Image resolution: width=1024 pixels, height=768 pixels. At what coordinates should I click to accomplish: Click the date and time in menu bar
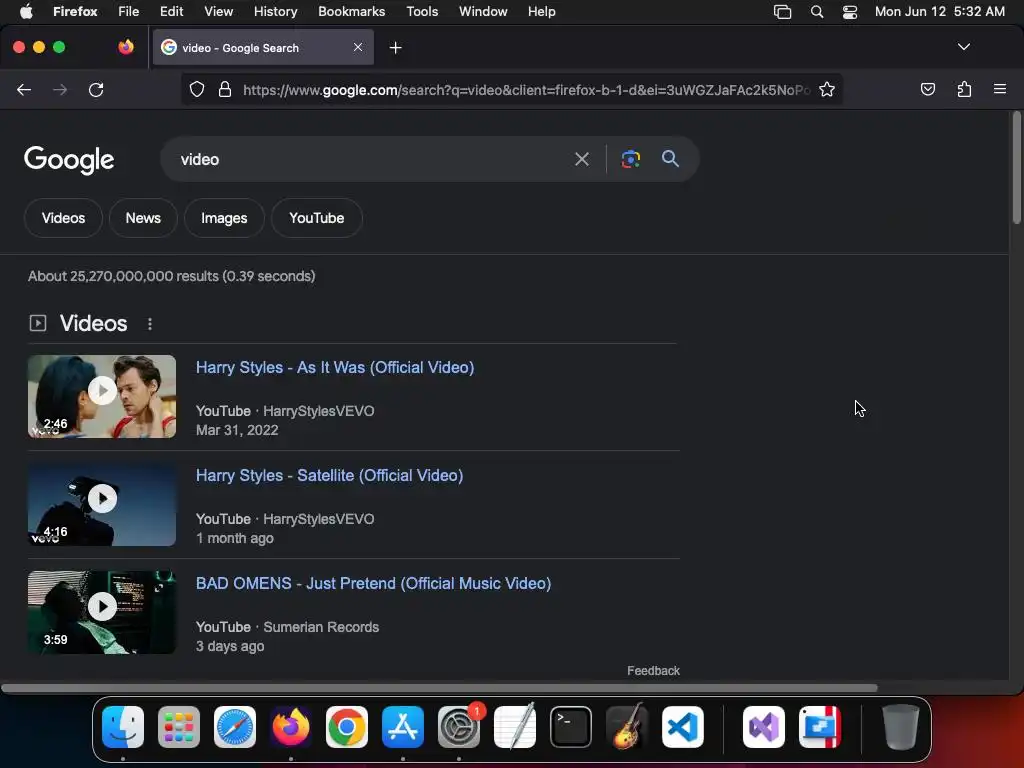pyautogui.click(x=940, y=12)
